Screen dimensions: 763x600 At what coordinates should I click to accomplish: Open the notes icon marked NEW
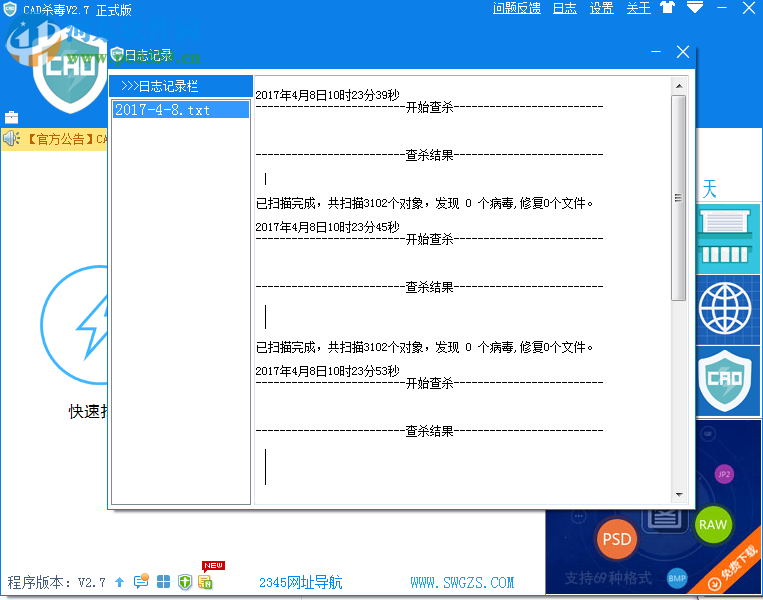pyautogui.click(x=205, y=582)
